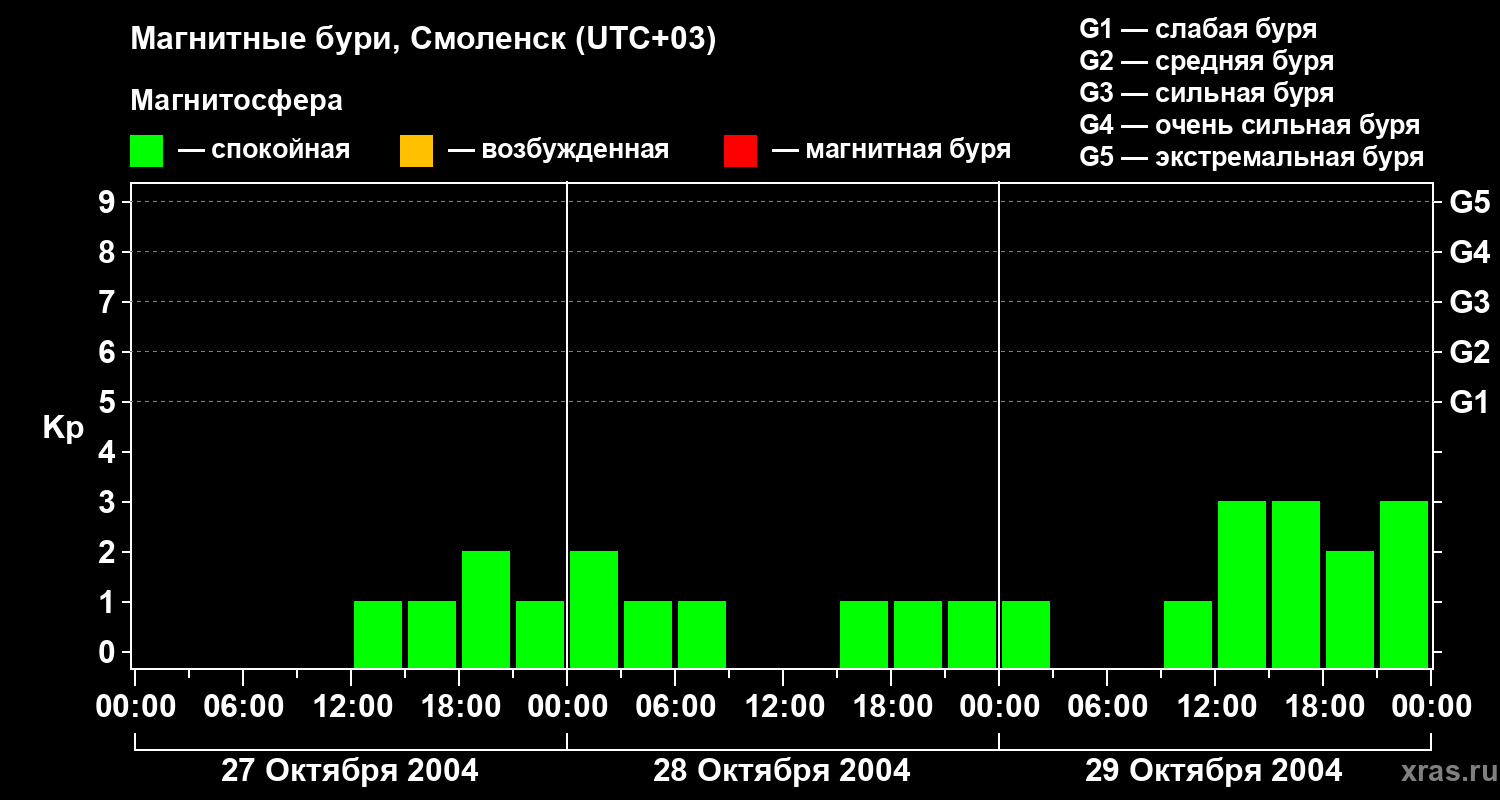Click the 'G4 — очень сильная буря' description
Screen dimensions: 1500x800
1249,125
